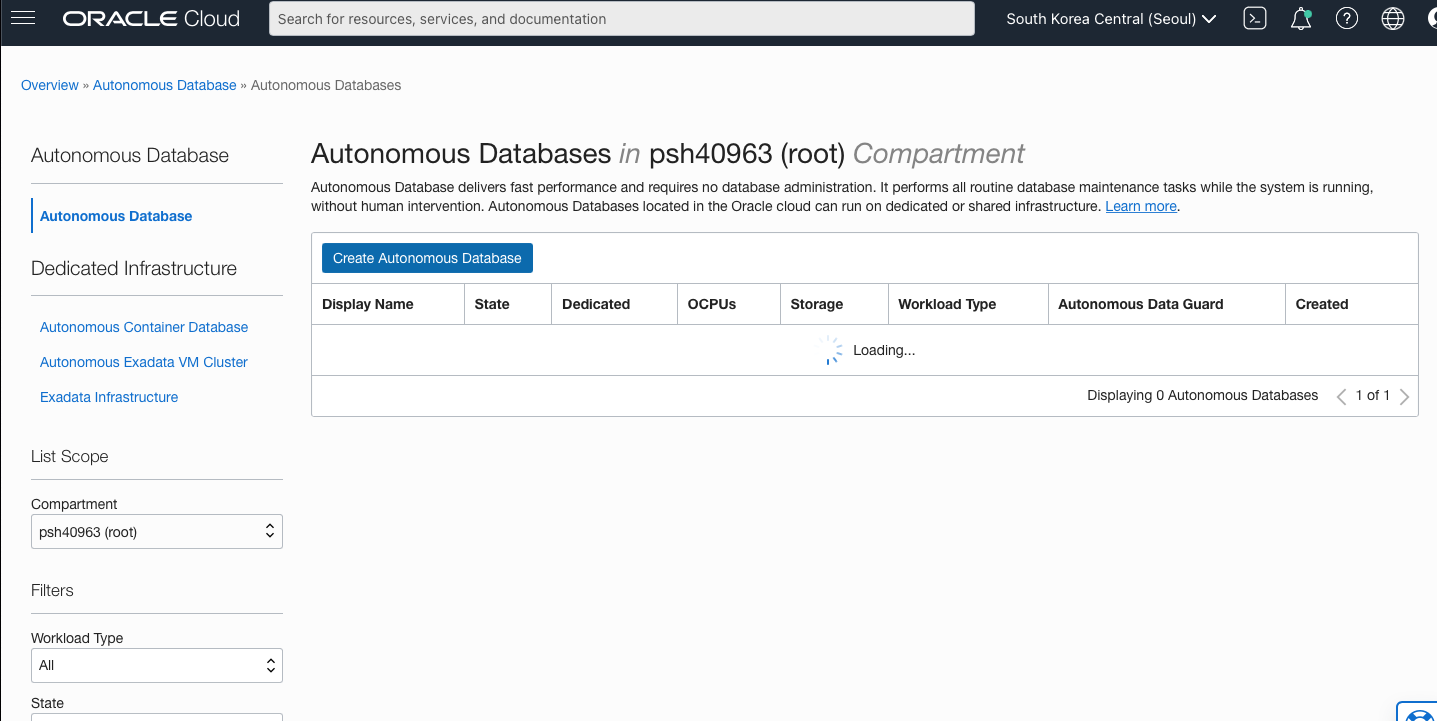Follow the Autonomous Database breadcrumb link
The height and width of the screenshot is (721, 1437).
[x=165, y=85]
